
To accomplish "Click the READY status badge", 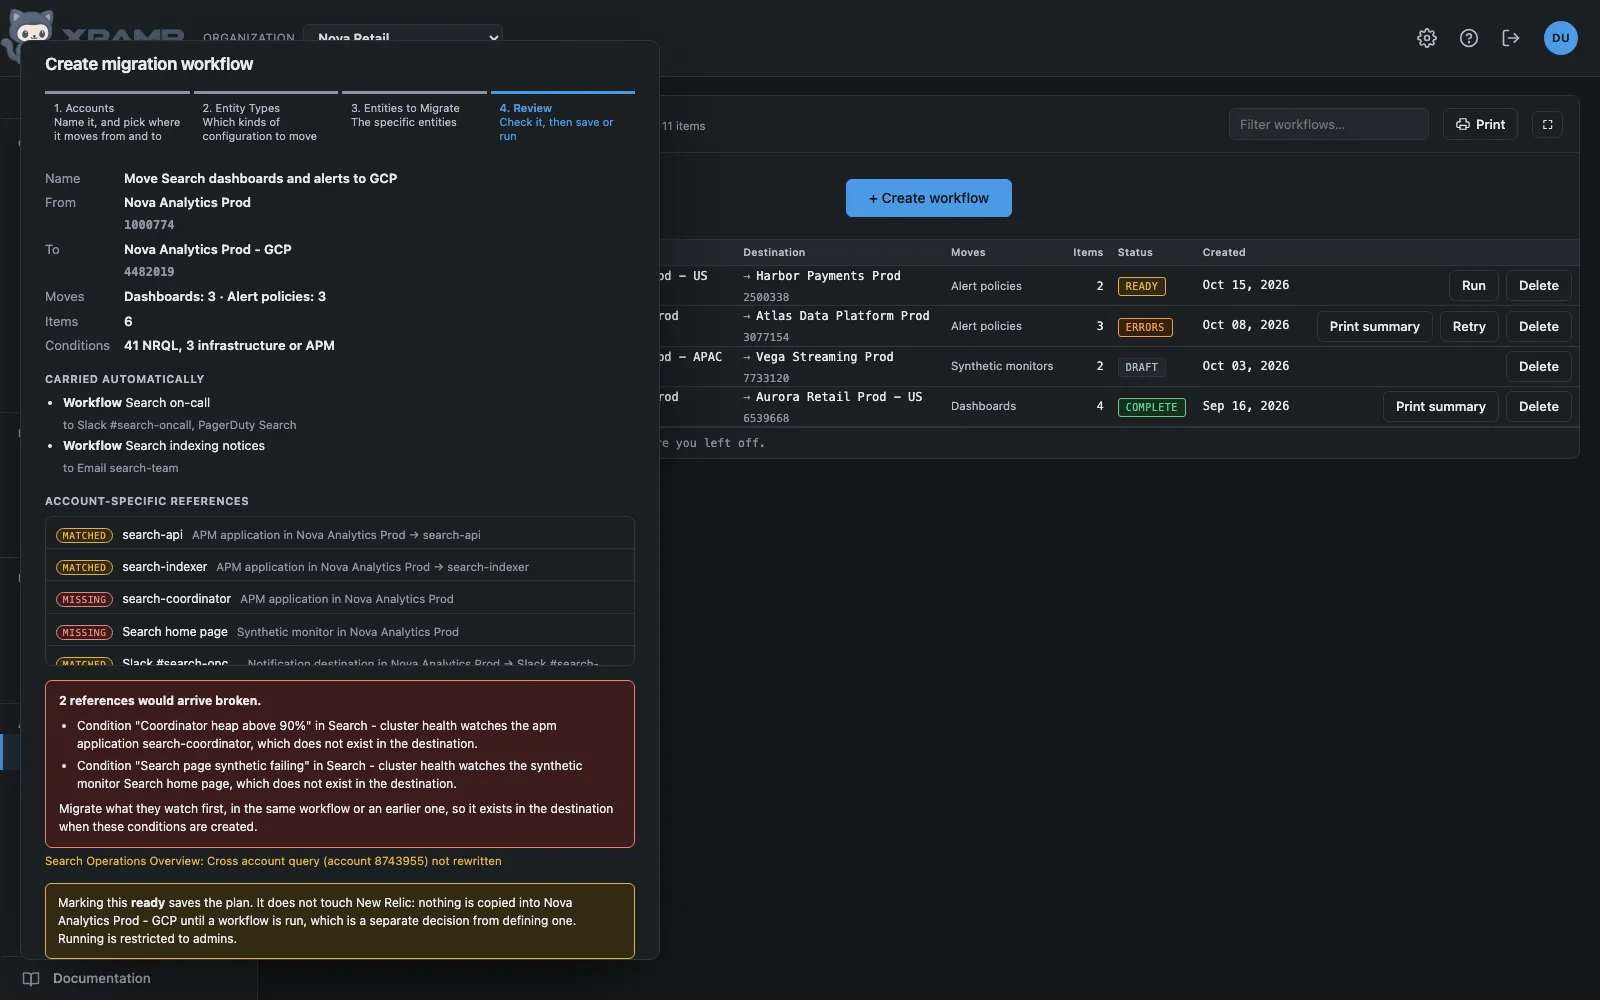I will [x=1141, y=286].
